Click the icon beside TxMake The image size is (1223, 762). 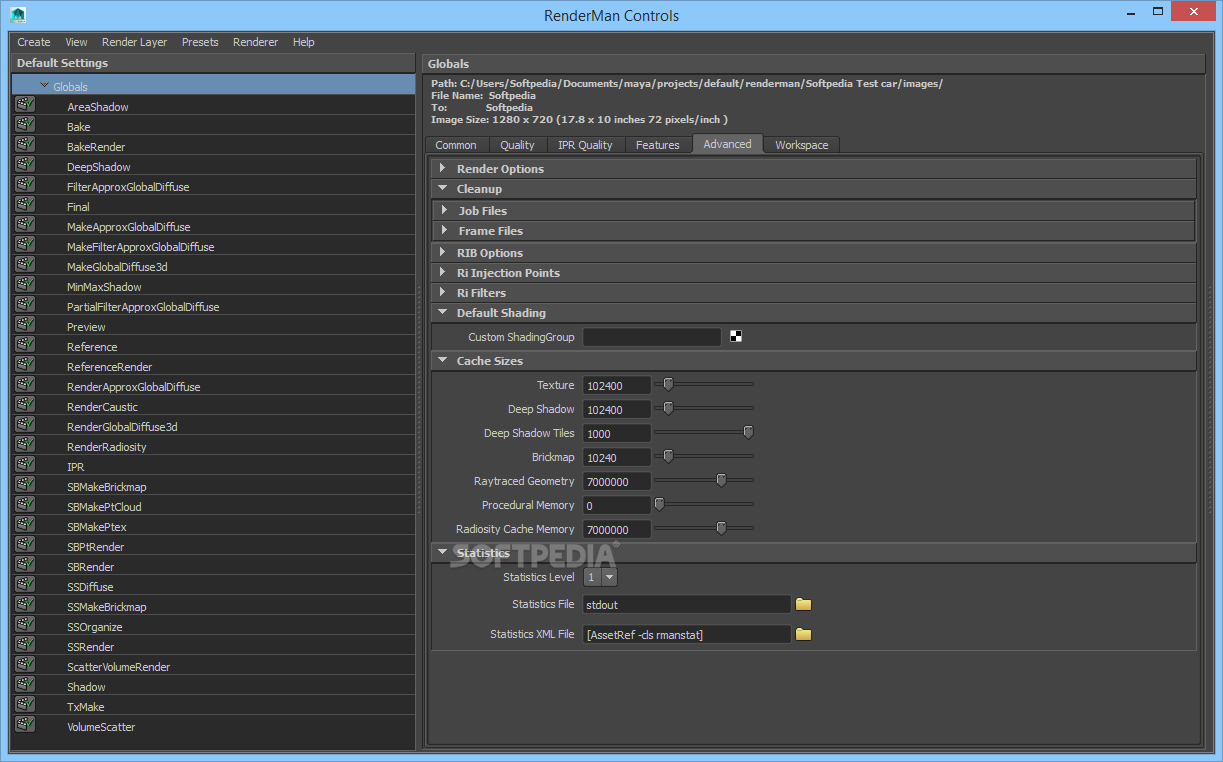point(25,705)
